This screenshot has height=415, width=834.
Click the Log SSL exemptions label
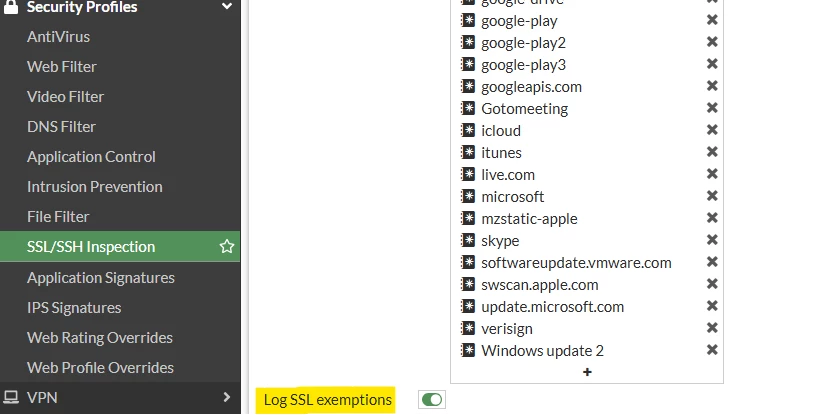point(328,400)
